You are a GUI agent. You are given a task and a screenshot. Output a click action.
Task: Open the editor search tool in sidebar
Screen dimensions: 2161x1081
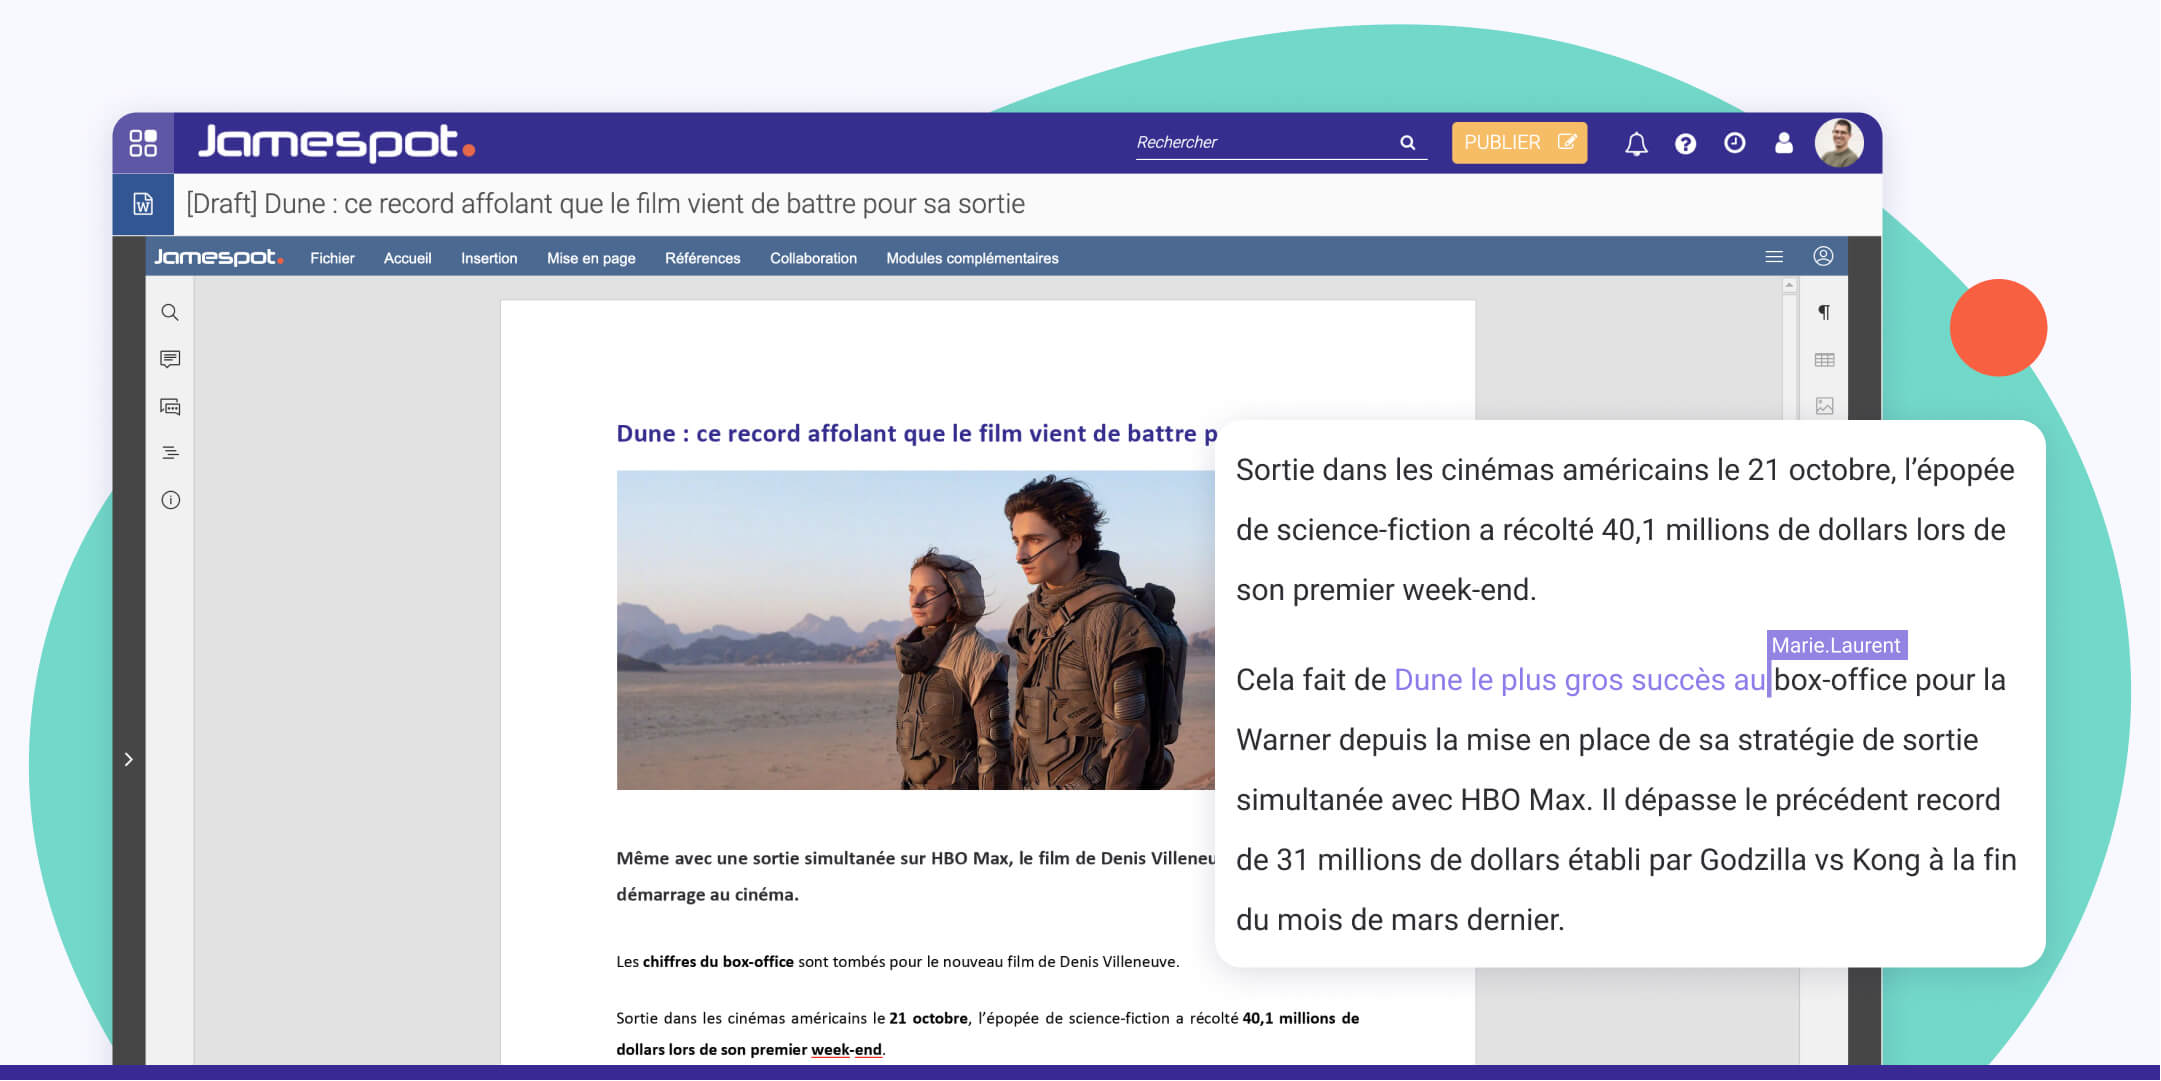(170, 313)
